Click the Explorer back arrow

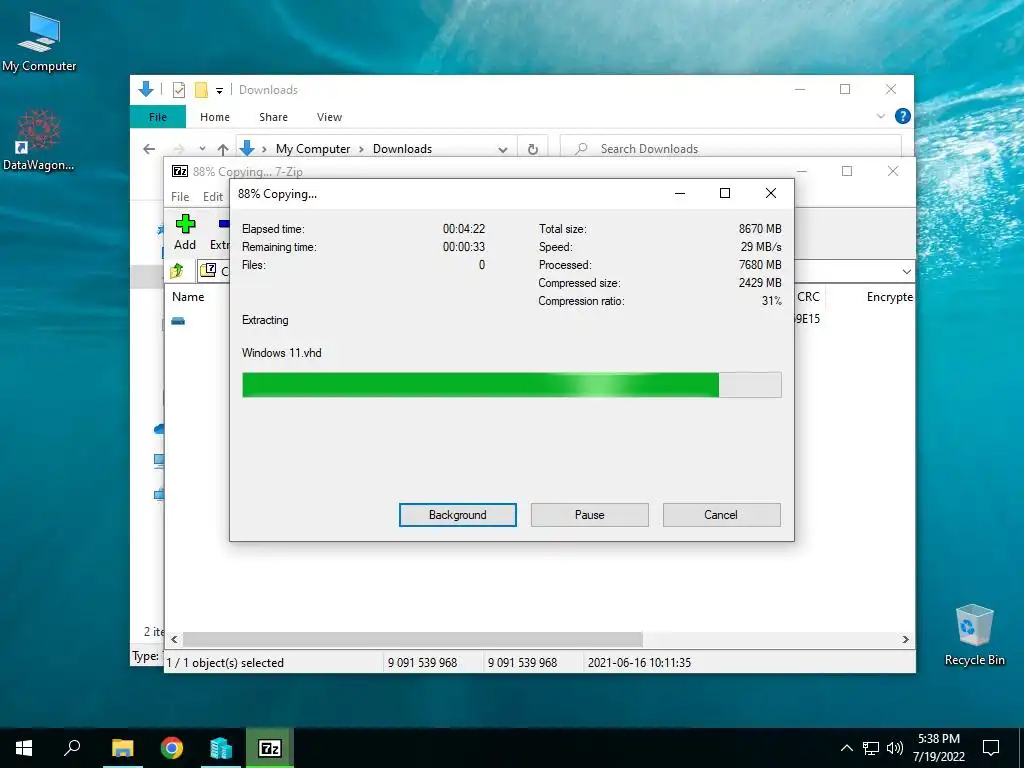(149, 149)
